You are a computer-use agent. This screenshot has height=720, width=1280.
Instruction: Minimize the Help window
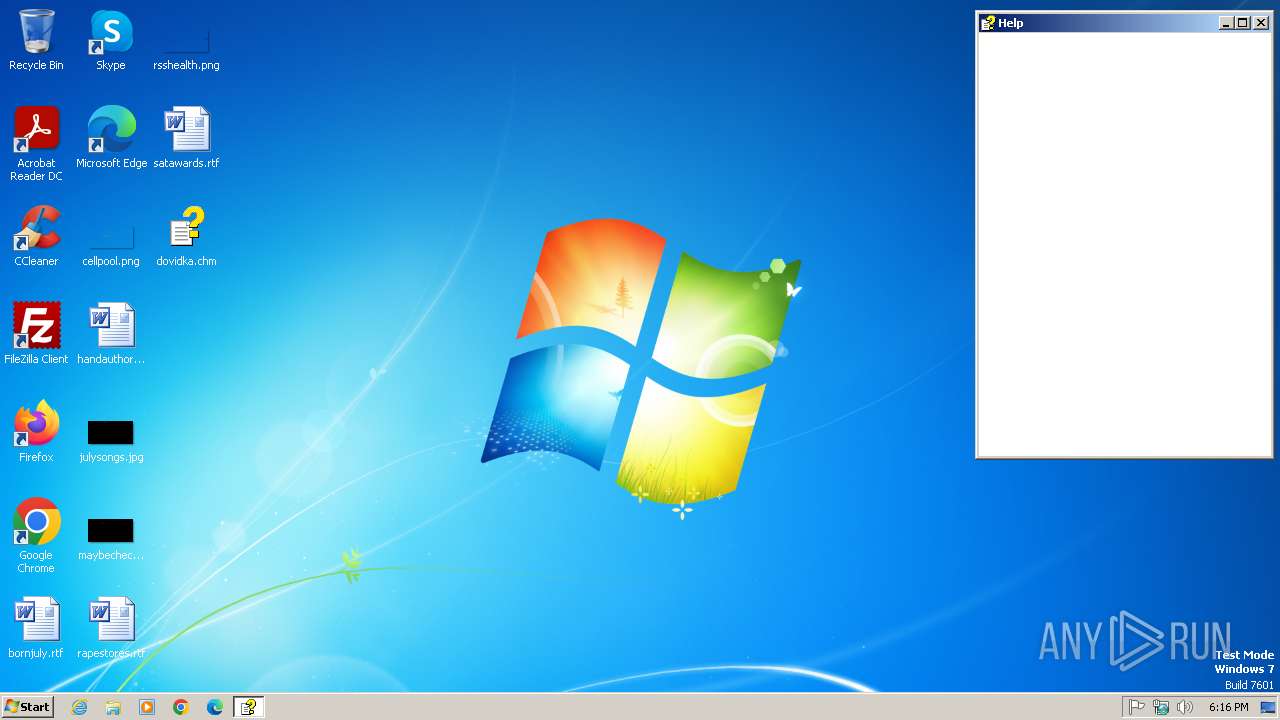click(x=1227, y=23)
